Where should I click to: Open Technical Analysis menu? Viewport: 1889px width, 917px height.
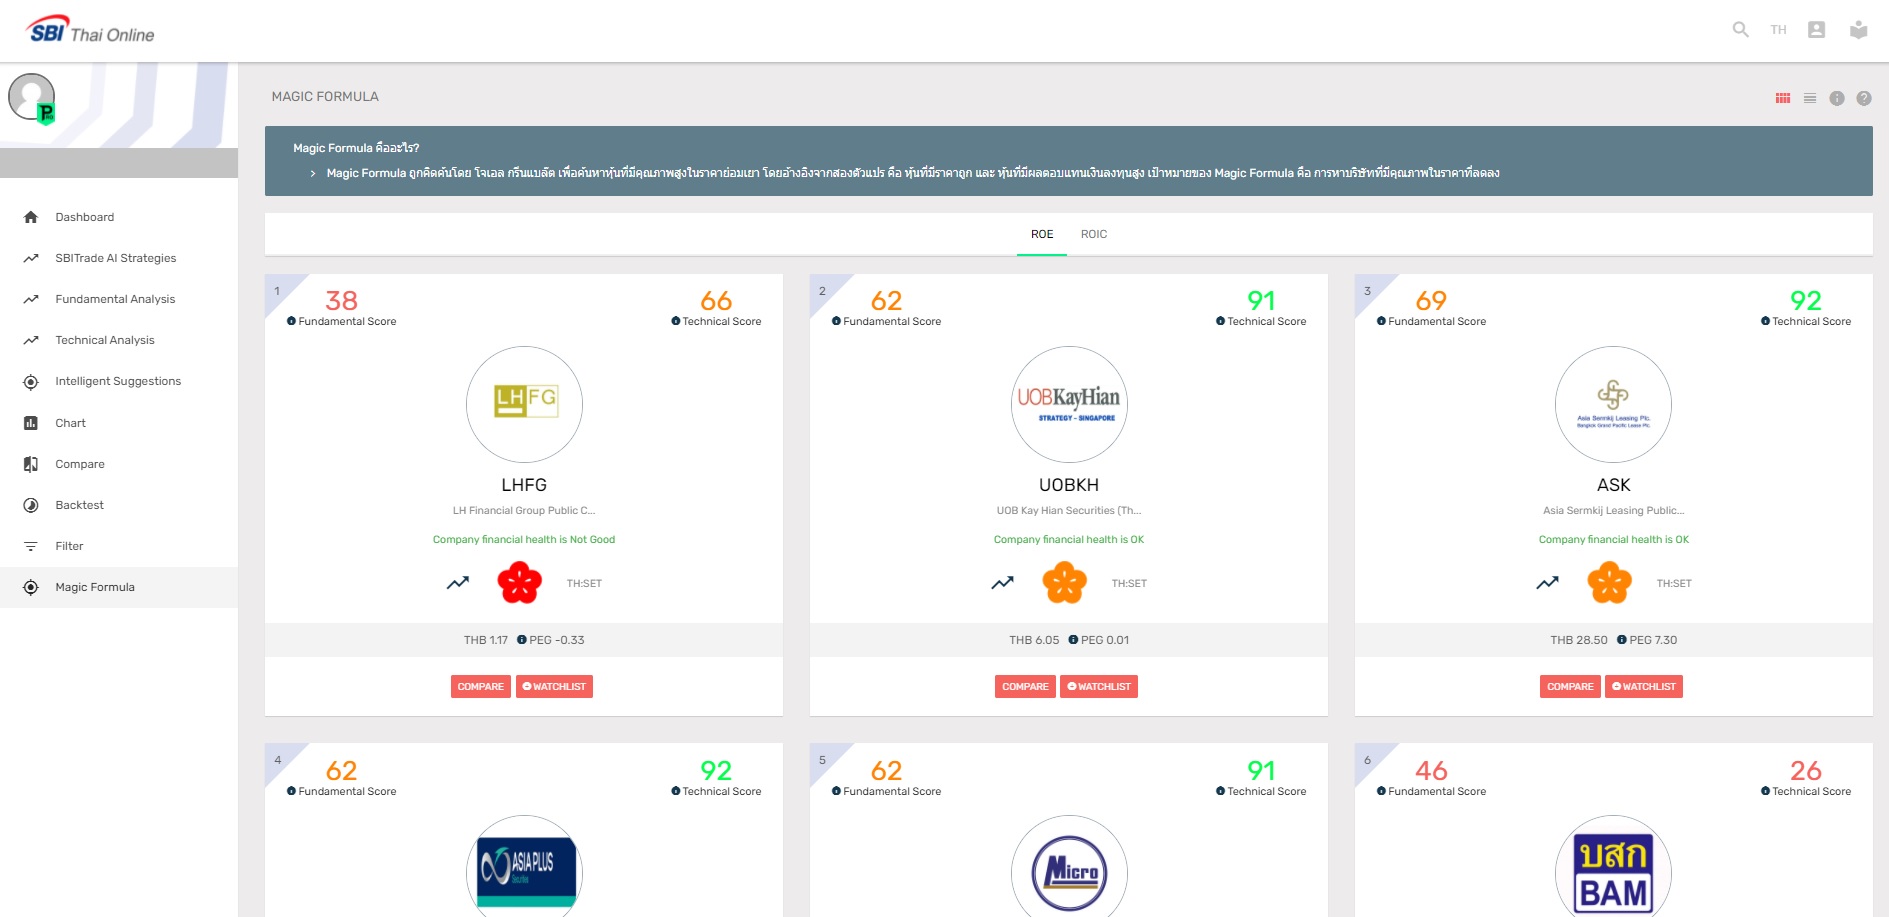click(x=118, y=340)
